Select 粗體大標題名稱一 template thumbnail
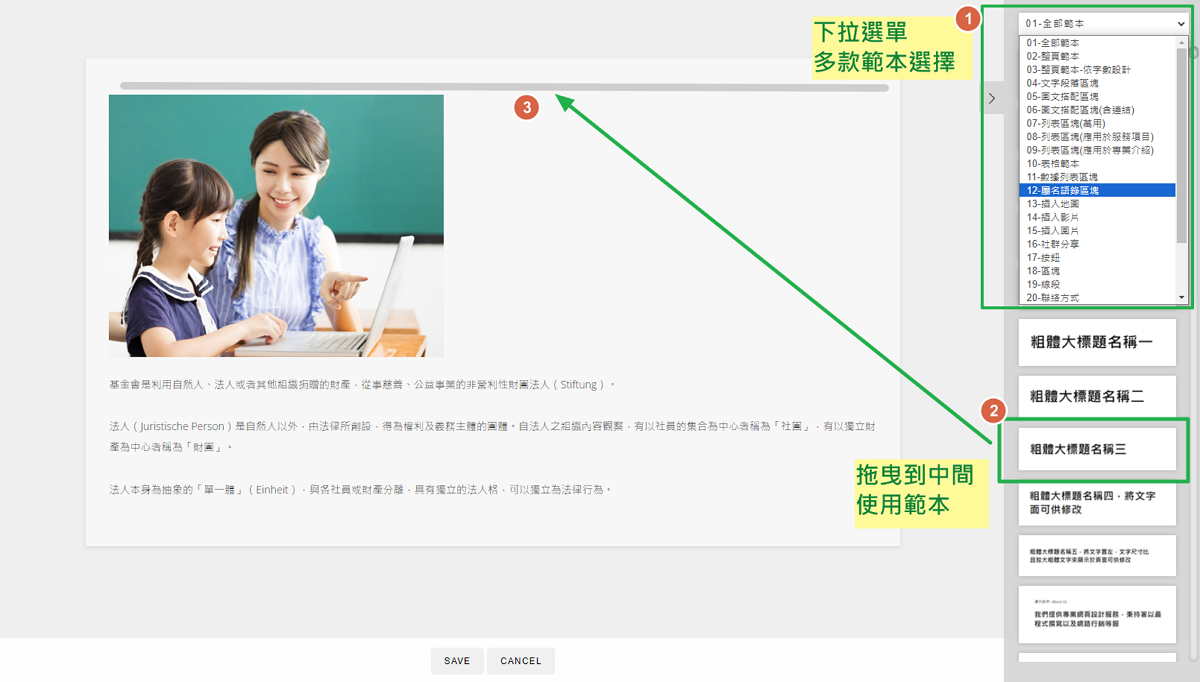Screen dimensions: 1200x682 click(x=1097, y=341)
